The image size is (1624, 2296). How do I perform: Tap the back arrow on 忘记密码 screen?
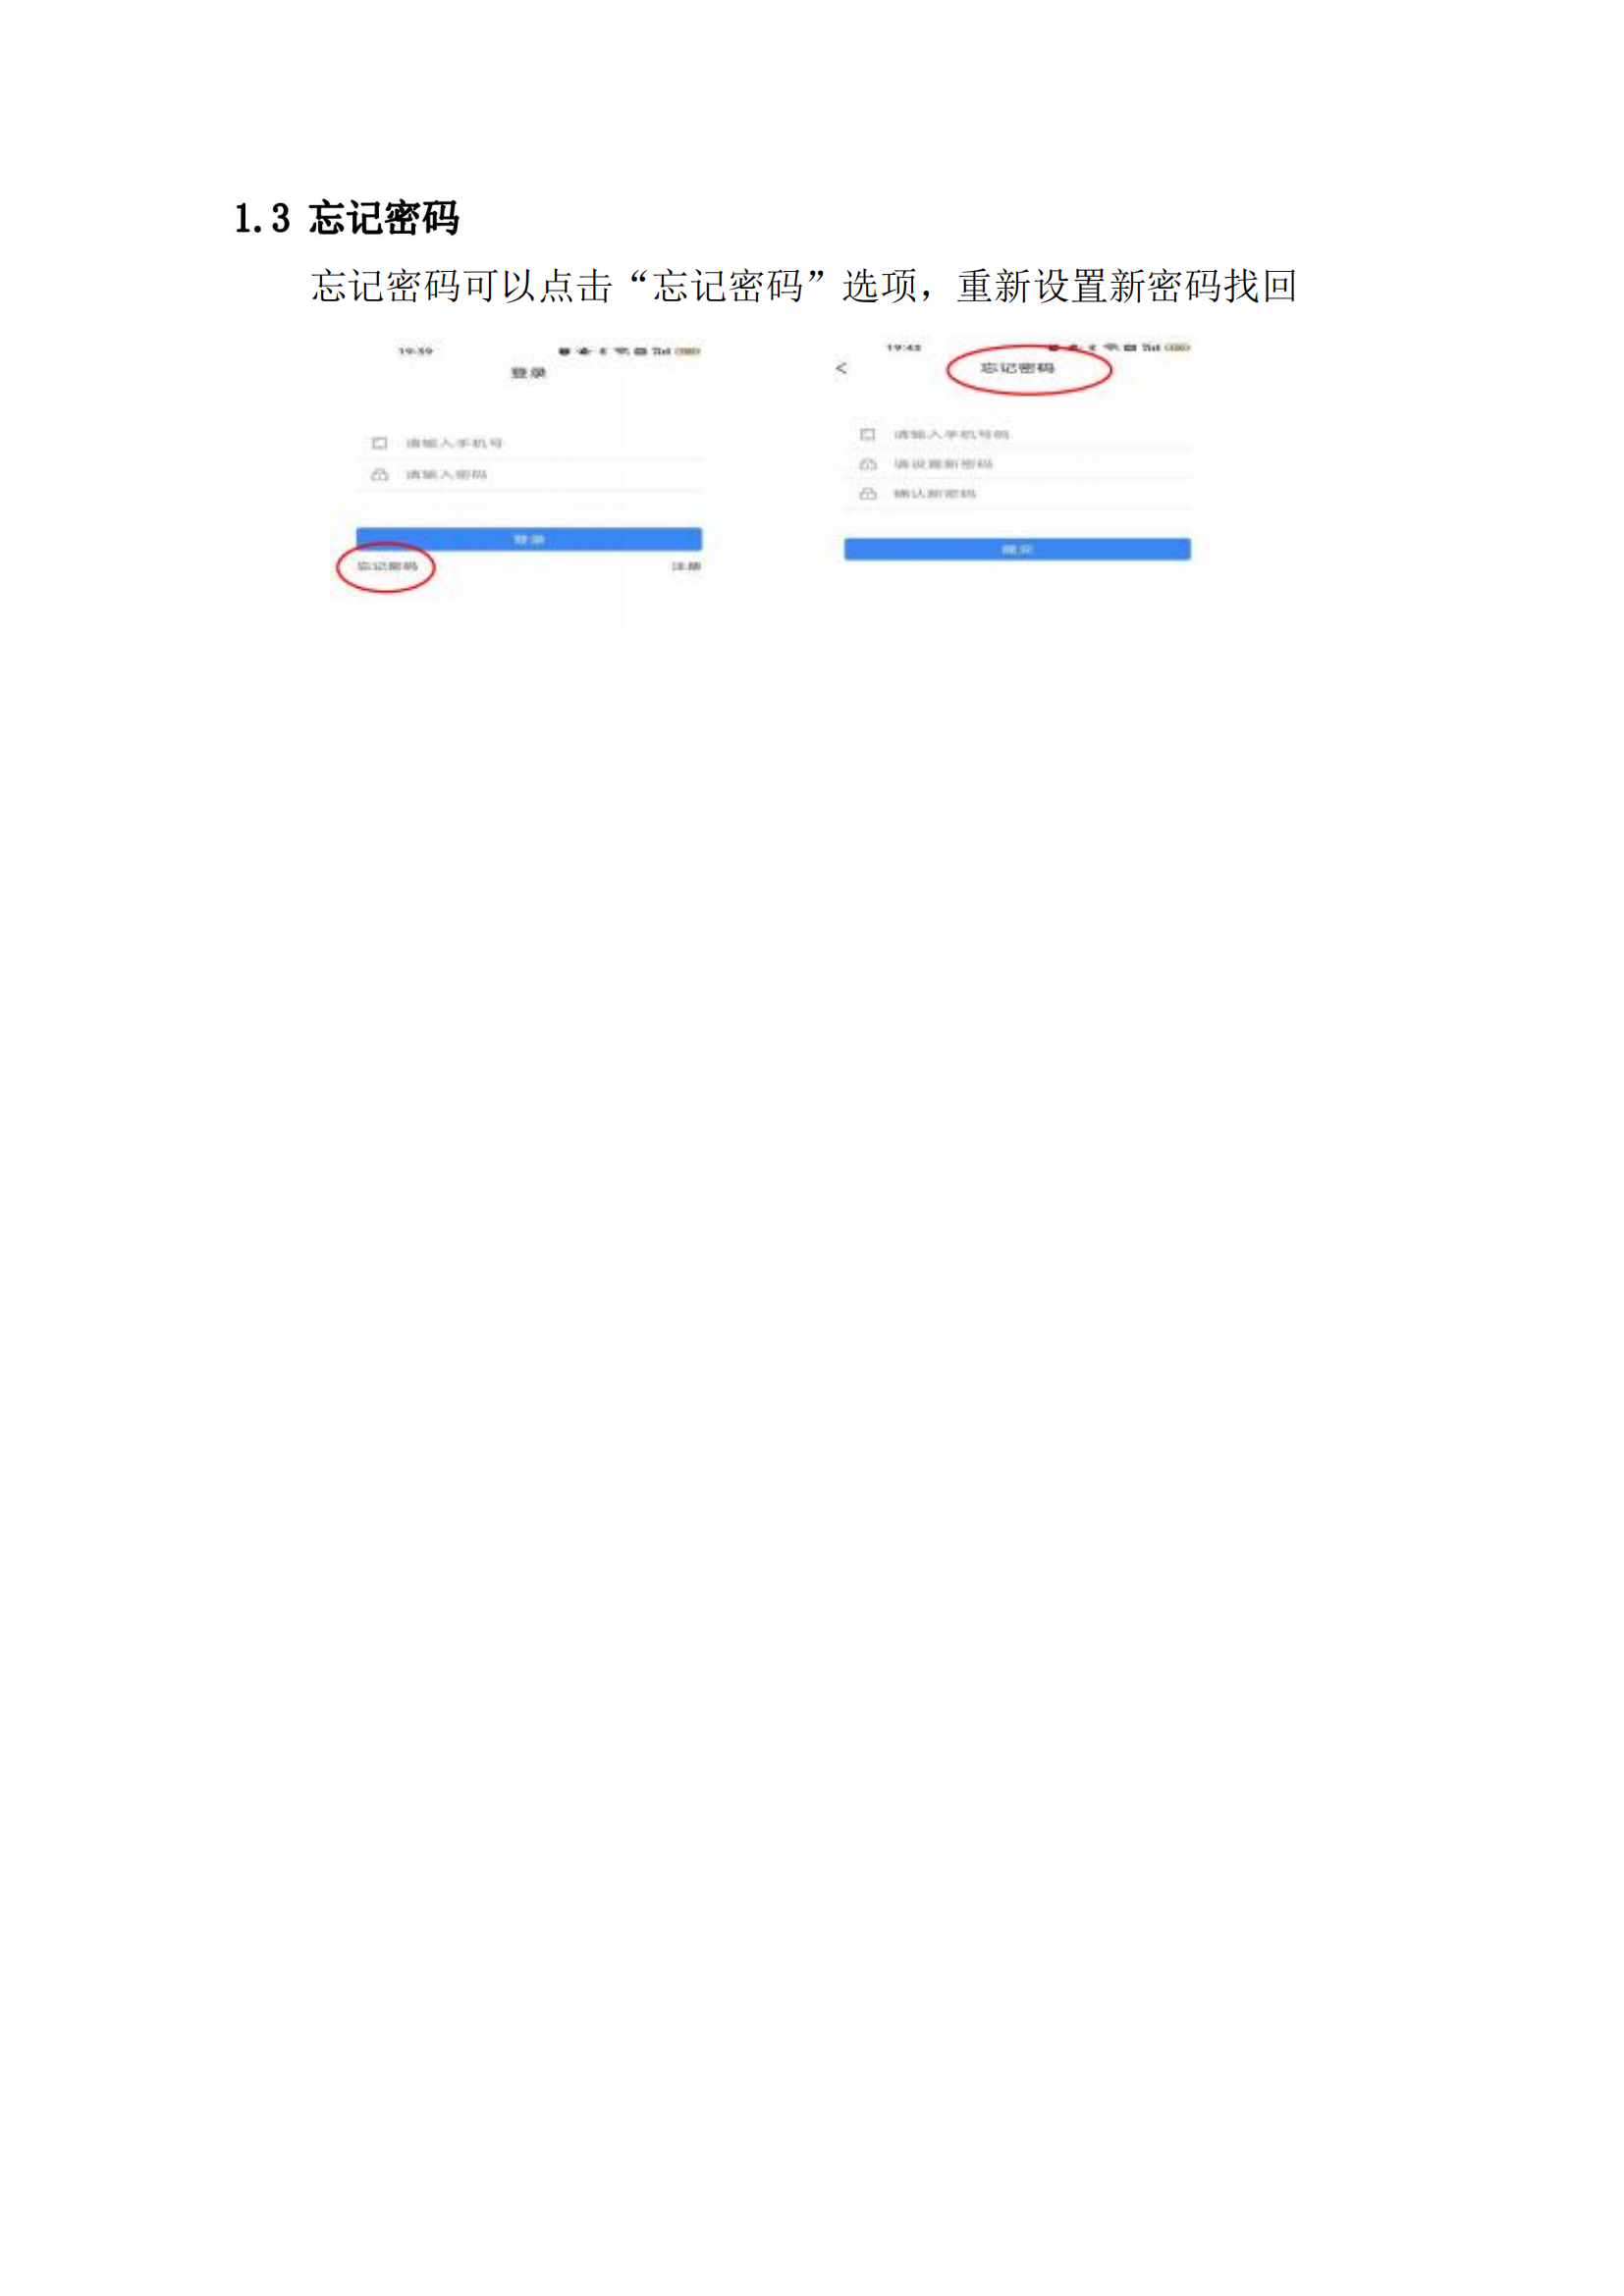click(x=841, y=368)
